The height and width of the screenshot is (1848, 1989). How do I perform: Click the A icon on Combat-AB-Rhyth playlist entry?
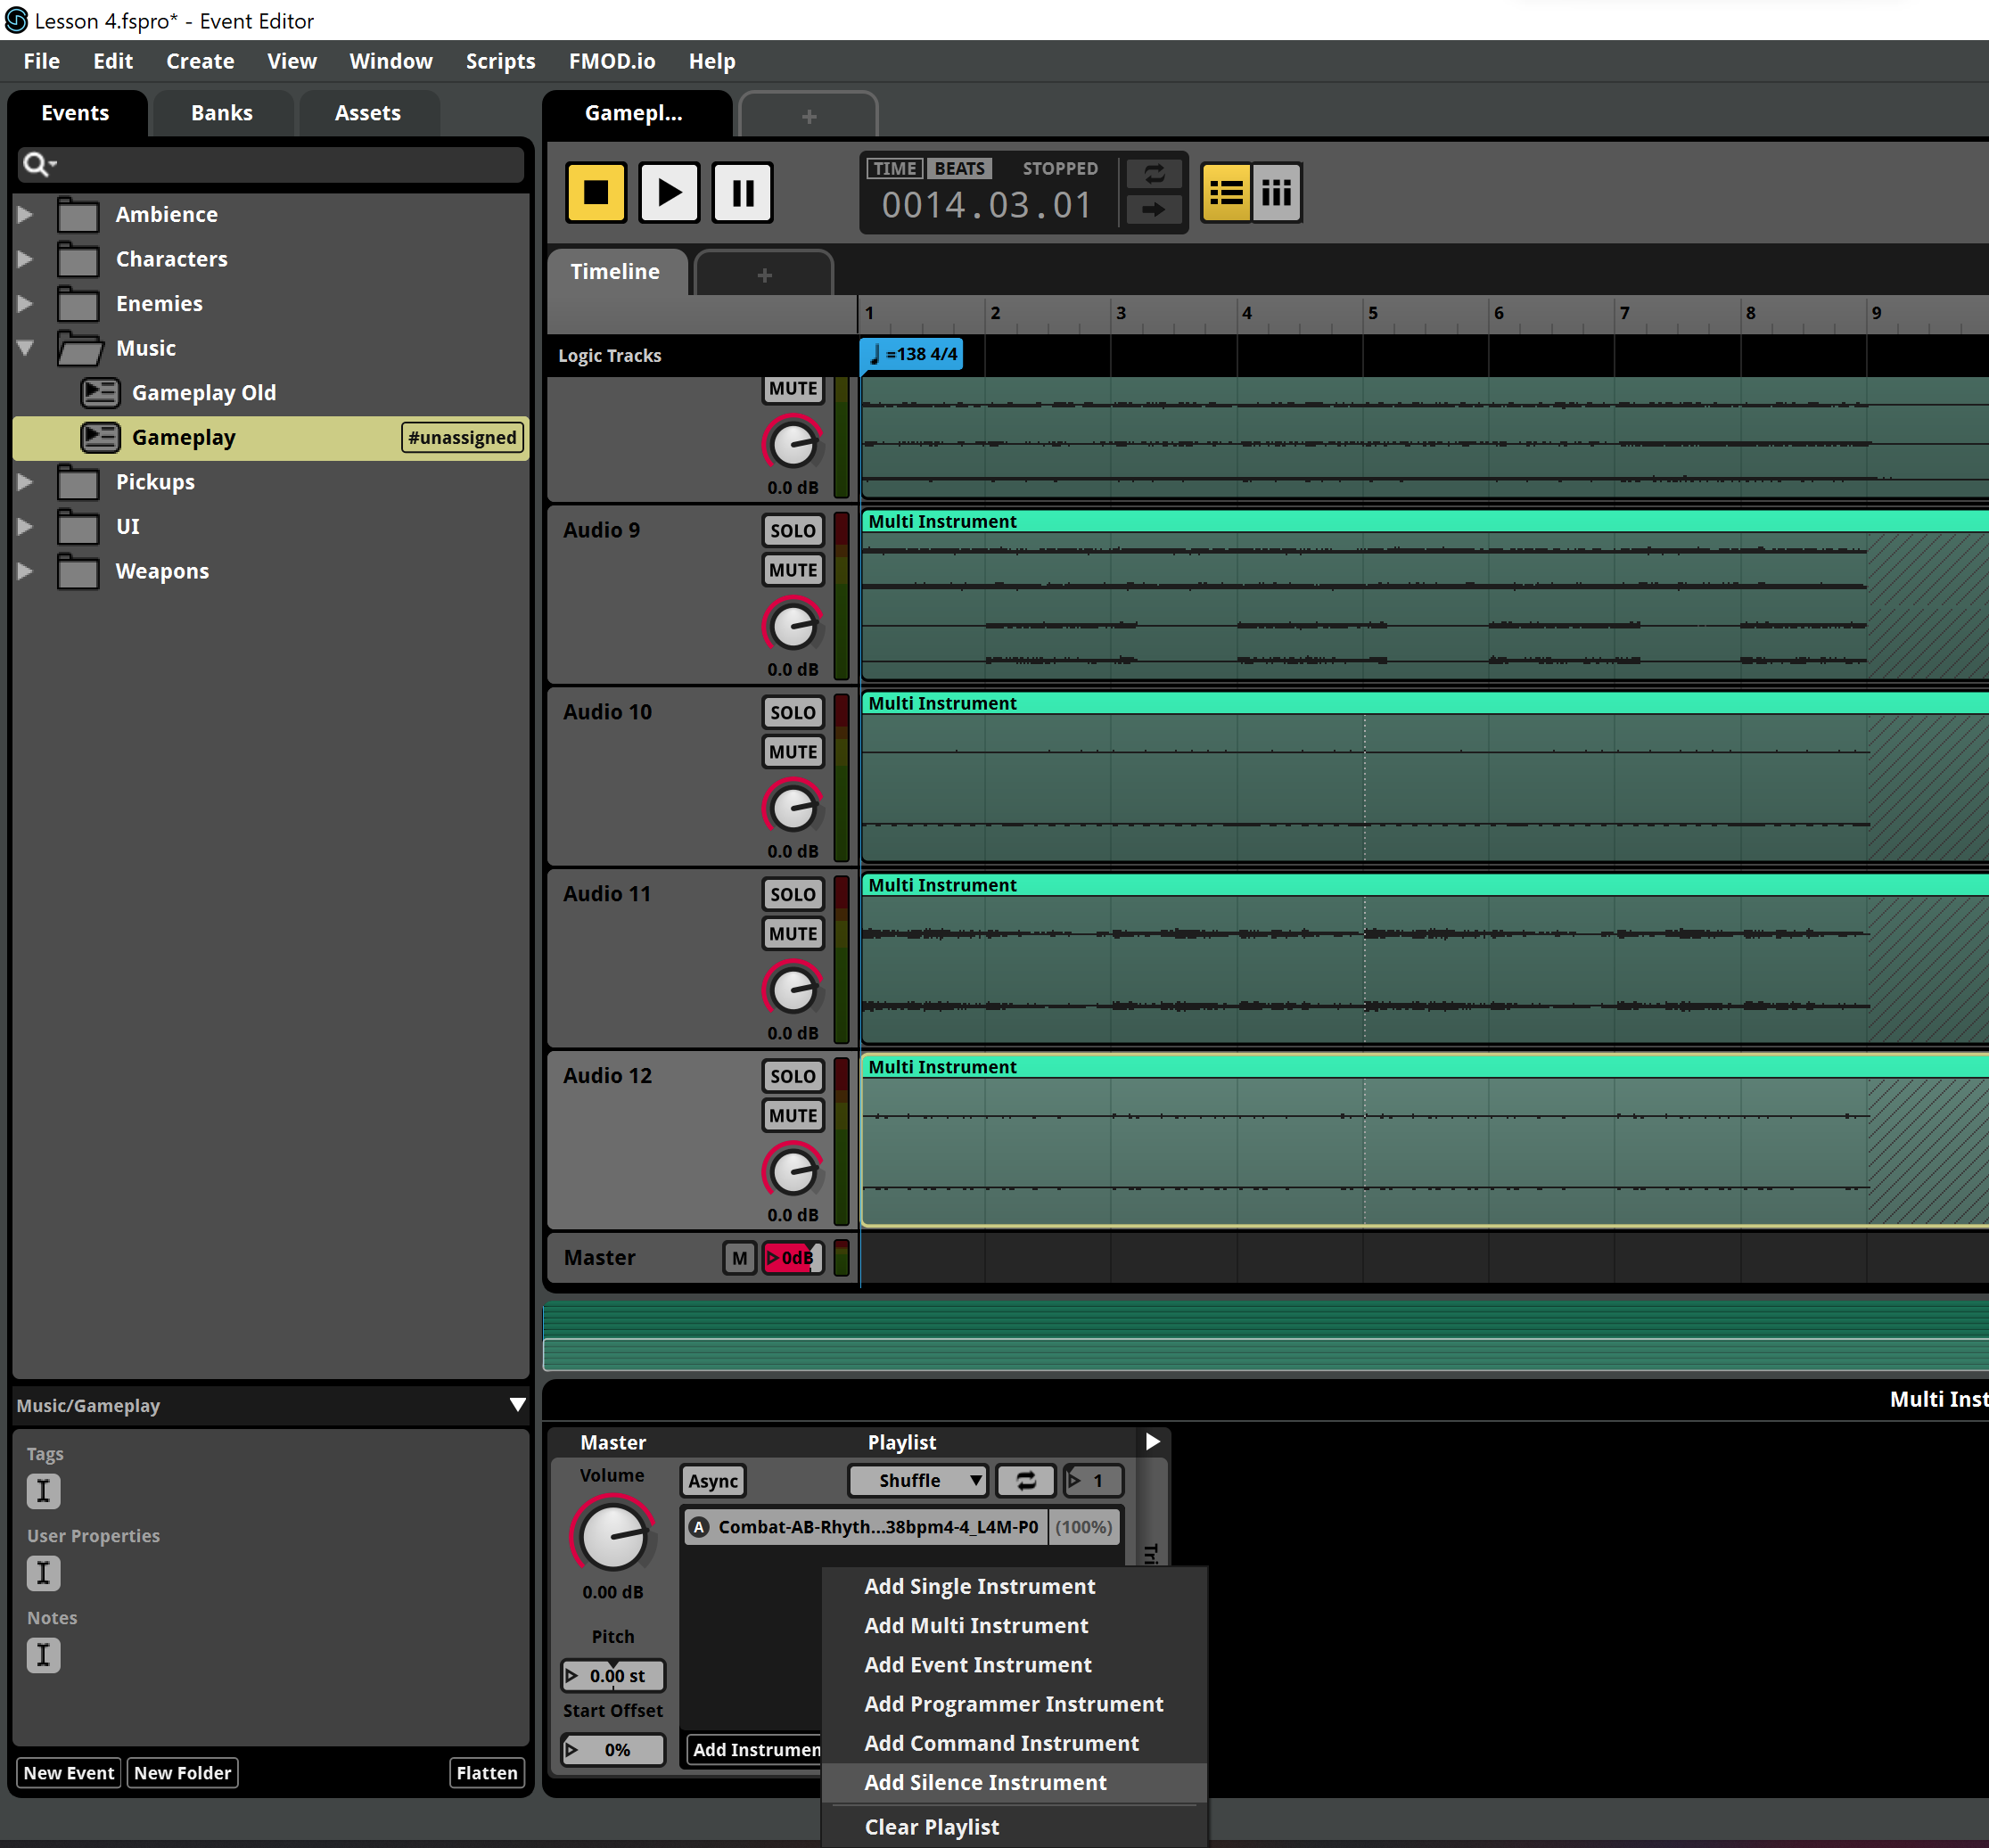(x=699, y=1527)
